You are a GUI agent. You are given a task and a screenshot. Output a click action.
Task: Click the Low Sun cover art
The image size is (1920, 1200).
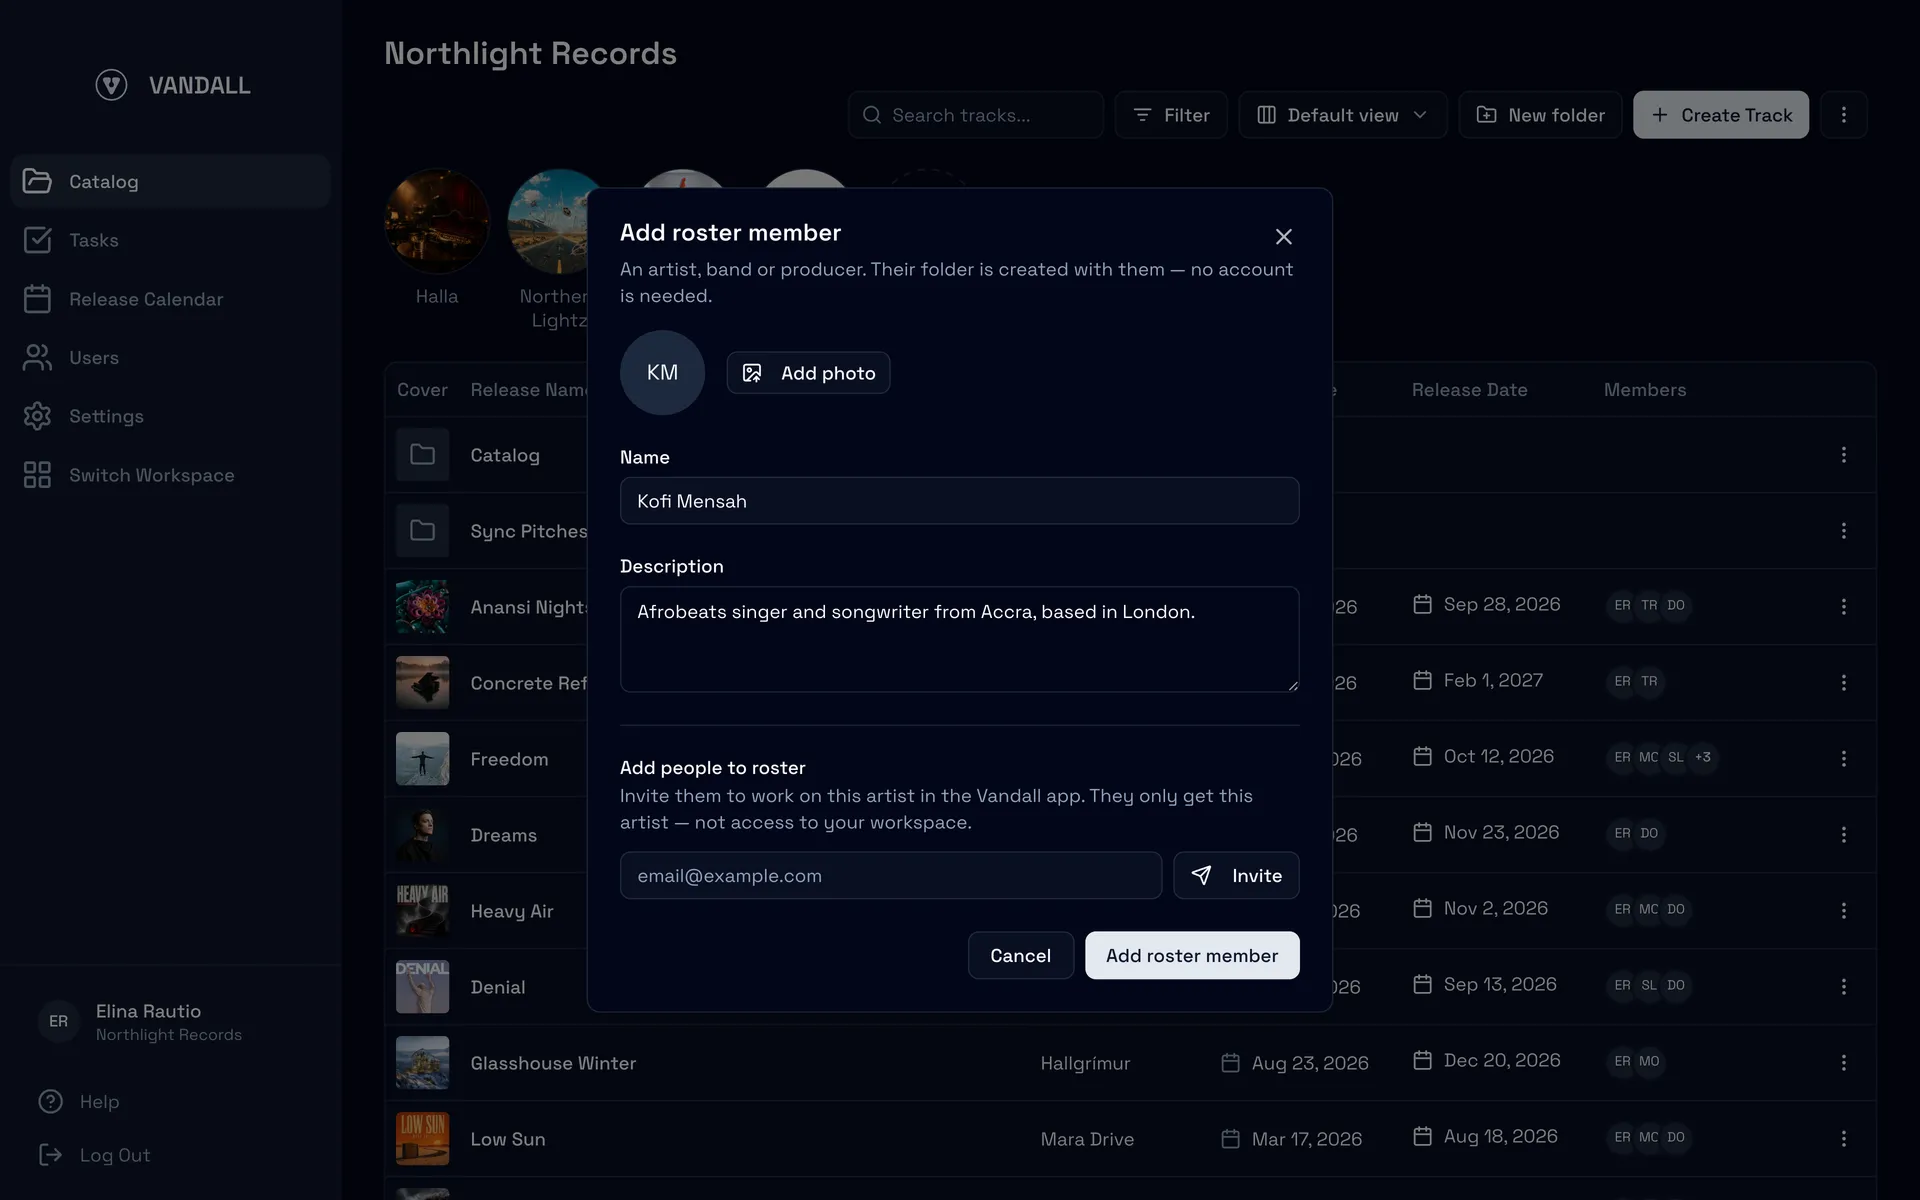(422, 1139)
